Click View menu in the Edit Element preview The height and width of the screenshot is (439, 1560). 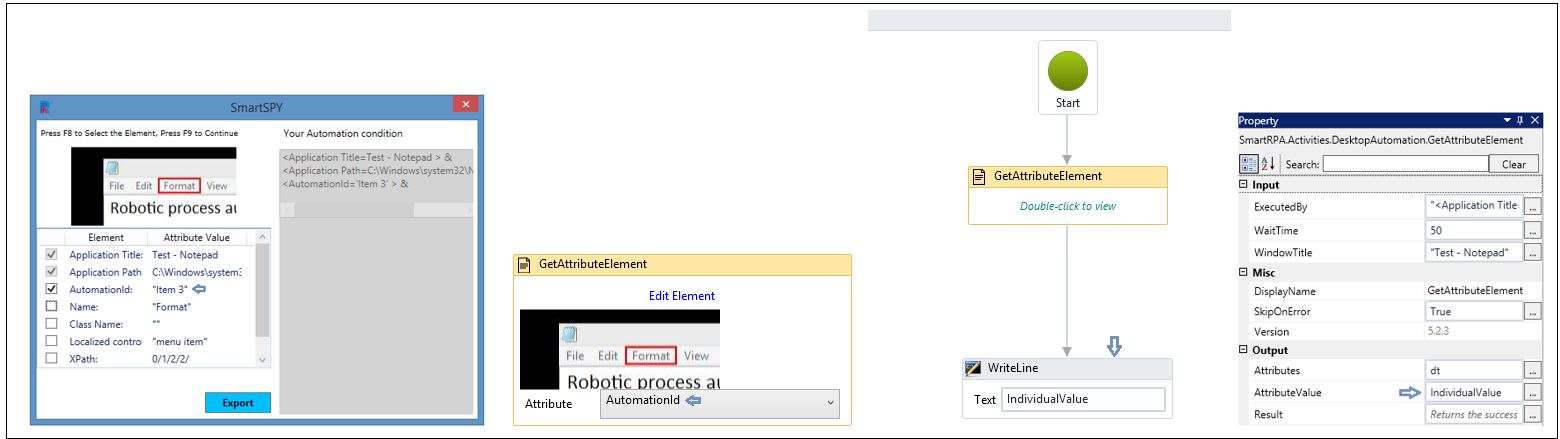(x=696, y=356)
